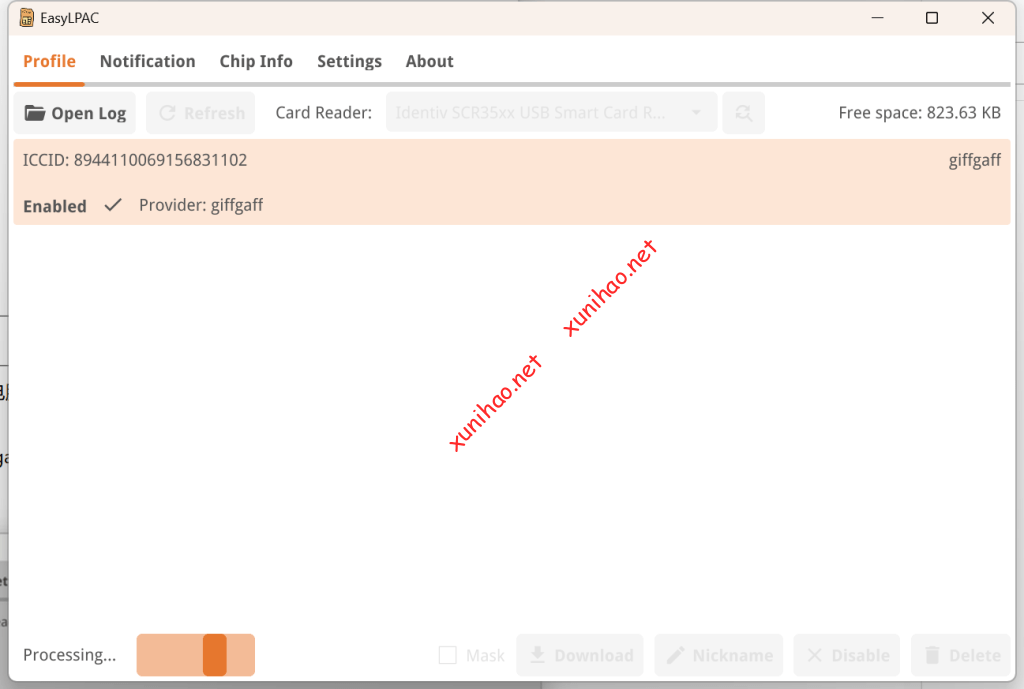Click the trash can Delete icon
Image resolution: width=1024 pixels, height=689 pixels.
[x=932, y=655]
